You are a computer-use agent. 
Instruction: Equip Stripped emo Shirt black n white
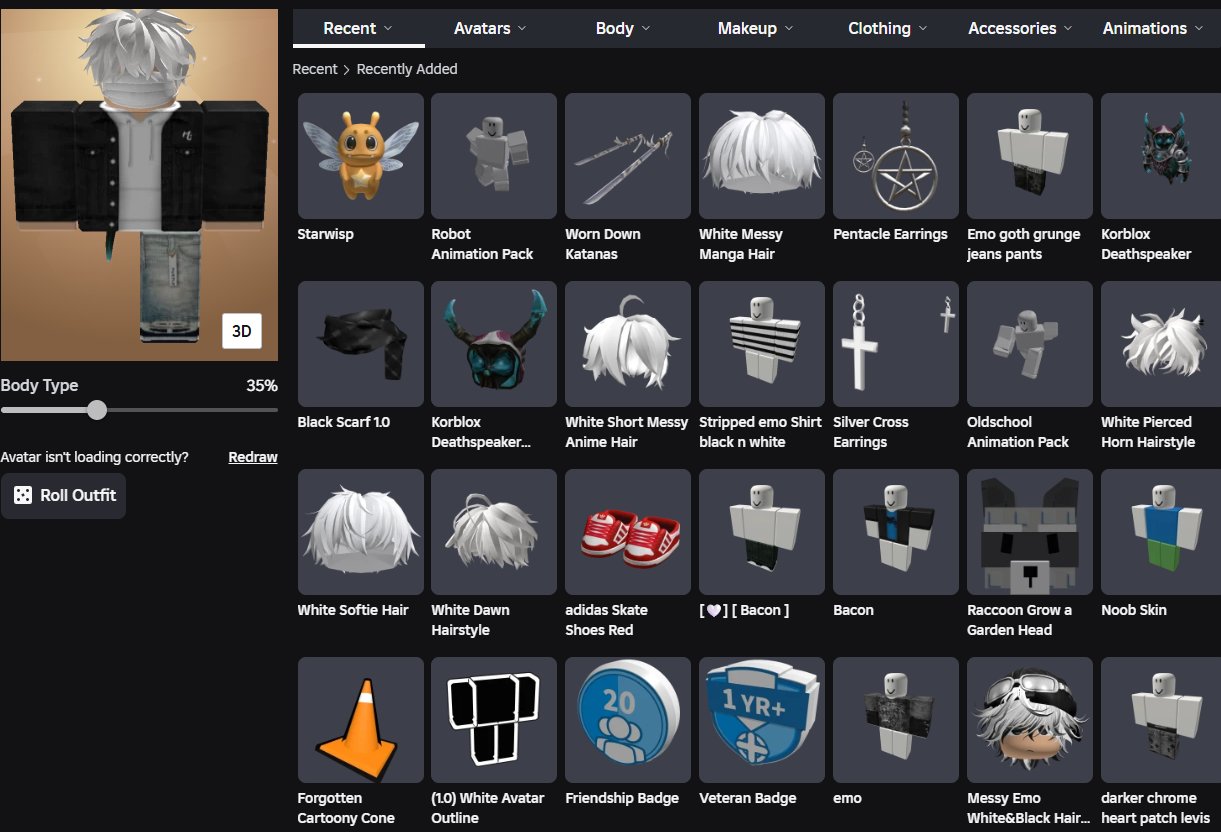click(762, 344)
